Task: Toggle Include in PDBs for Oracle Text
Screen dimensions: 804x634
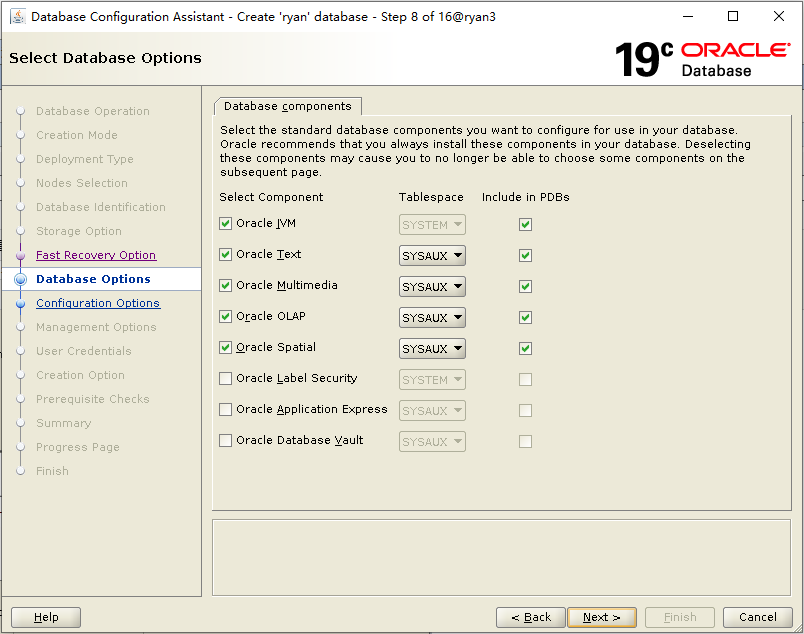Action: point(525,255)
